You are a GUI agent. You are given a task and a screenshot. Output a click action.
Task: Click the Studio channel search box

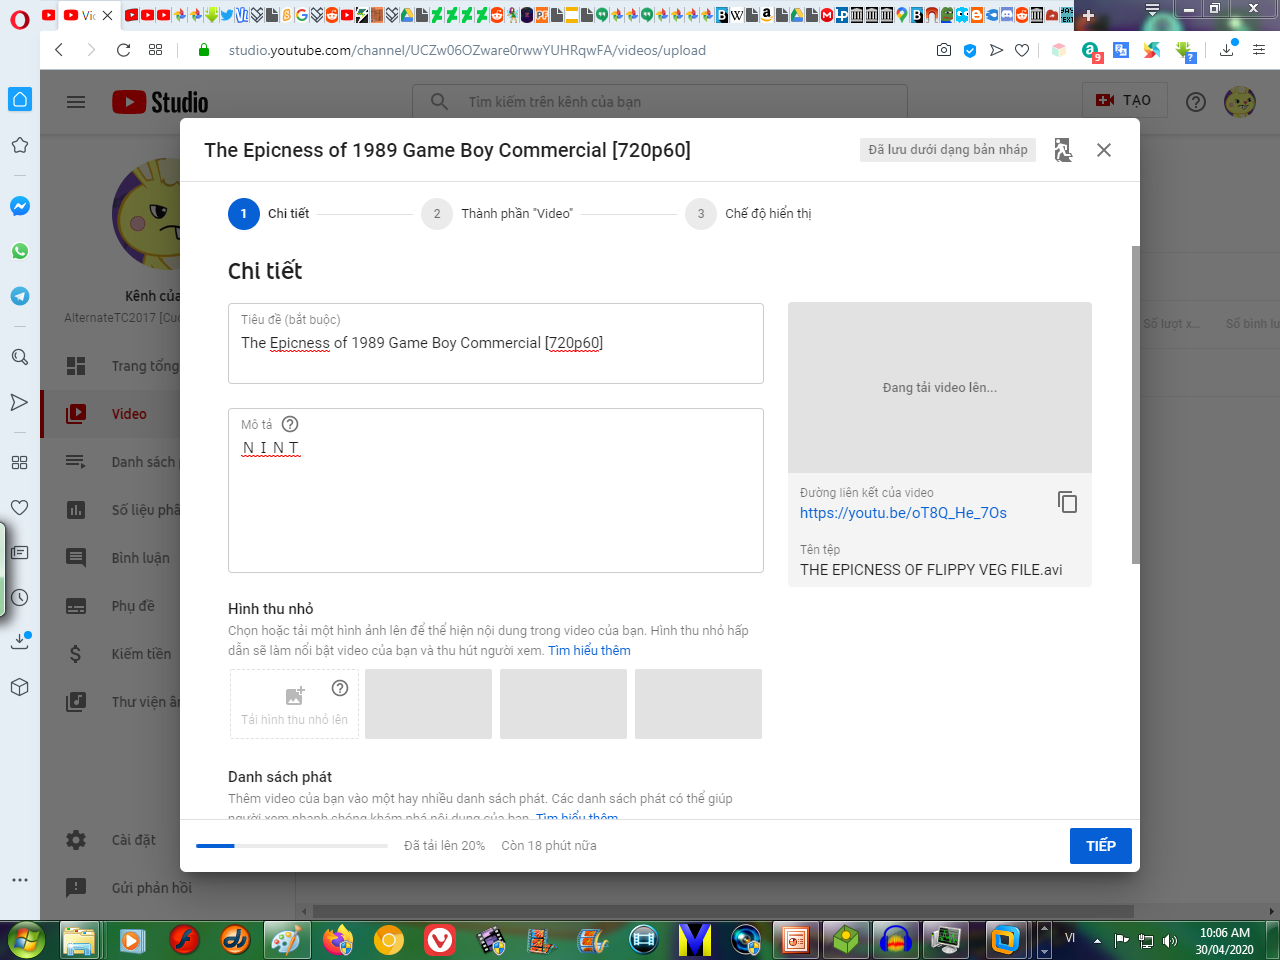tap(660, 102)
